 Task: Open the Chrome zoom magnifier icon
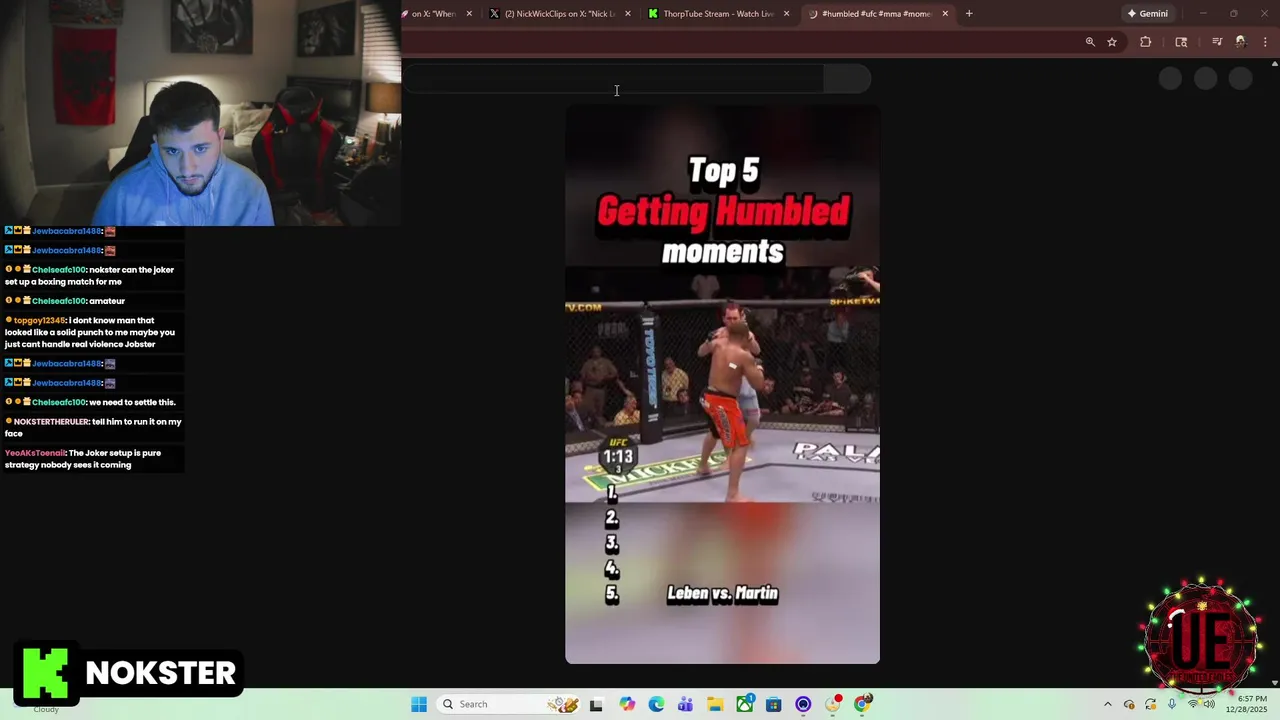point(1090,42)
